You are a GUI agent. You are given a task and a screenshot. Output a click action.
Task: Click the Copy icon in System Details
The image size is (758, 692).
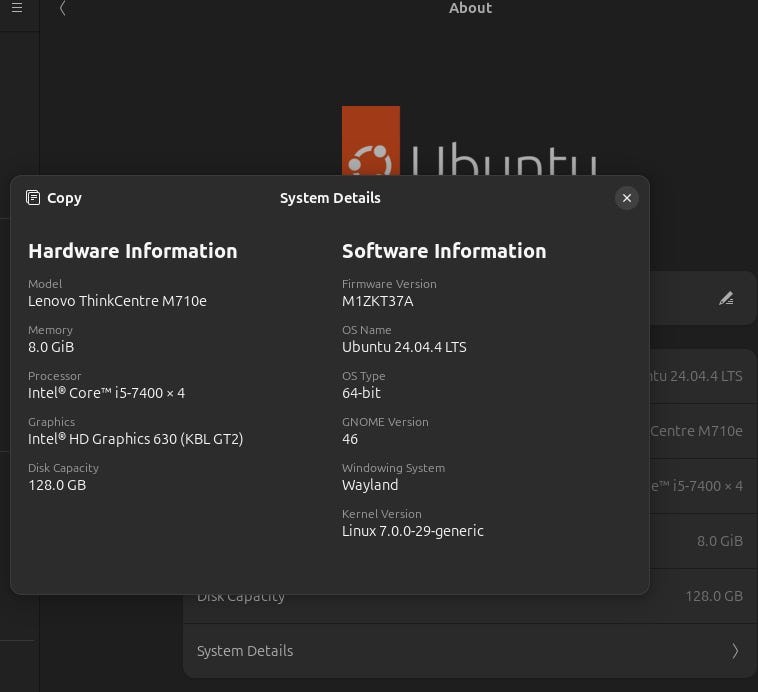tap(33, 198)
